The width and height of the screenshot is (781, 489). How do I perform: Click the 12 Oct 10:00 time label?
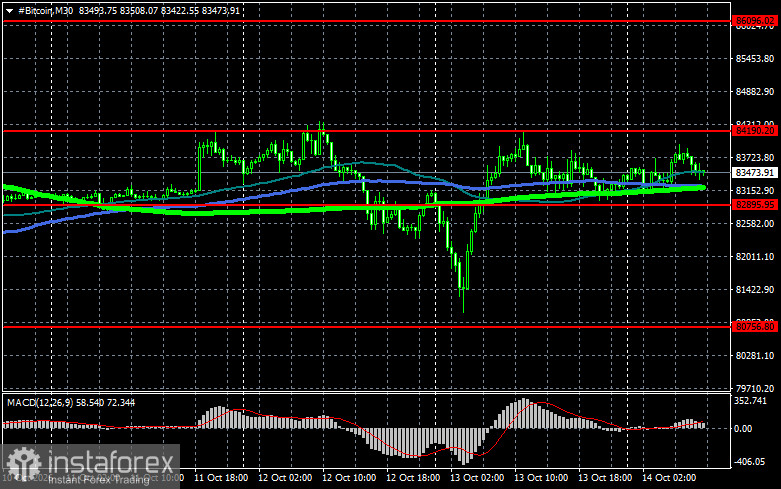(x=349, y=478)
